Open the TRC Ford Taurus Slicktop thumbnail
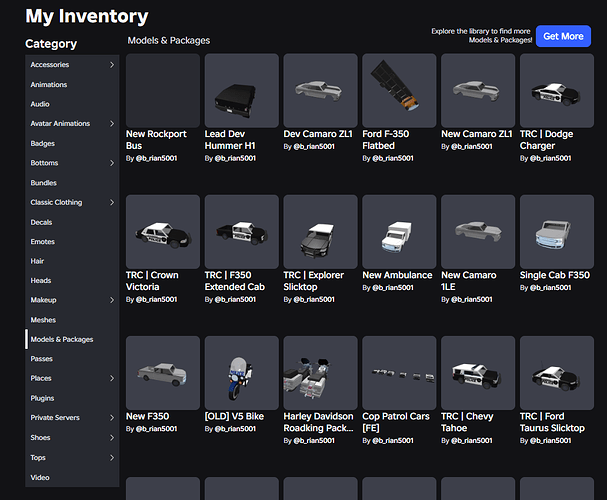 coord(557,373)
